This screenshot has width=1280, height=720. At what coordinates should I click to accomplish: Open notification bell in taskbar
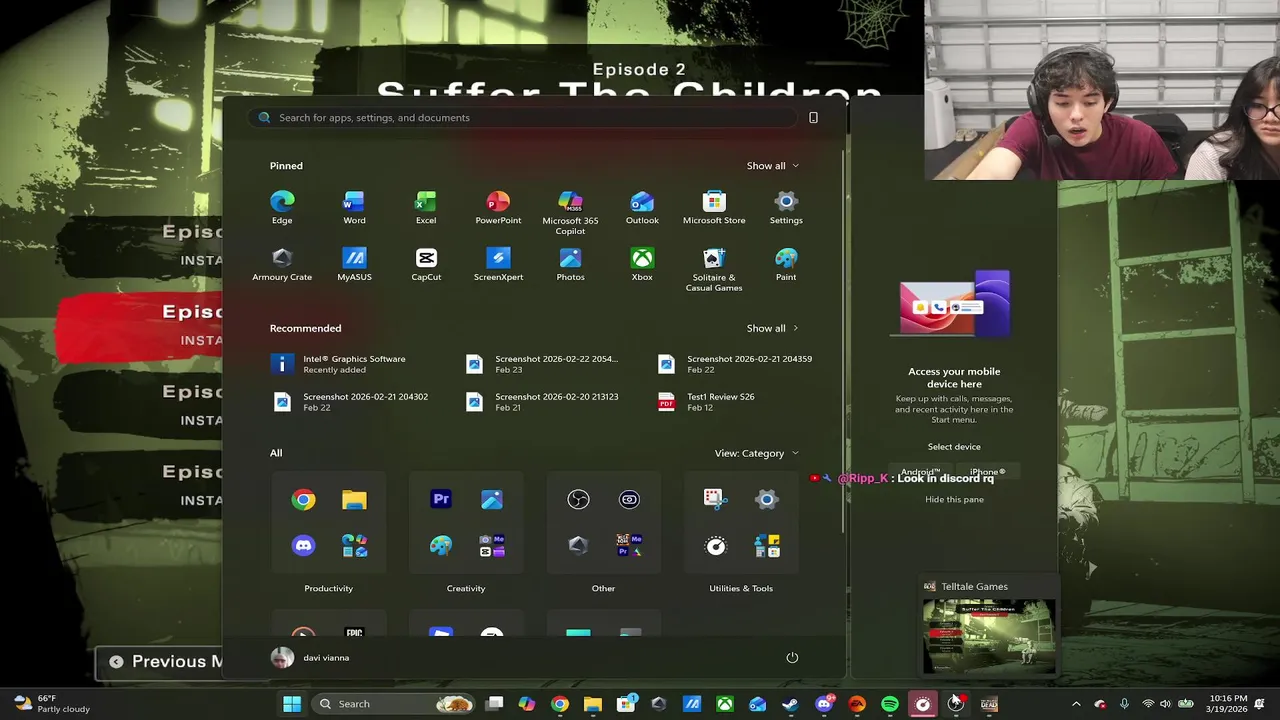pyautogui.click(x=1260, y=704)
